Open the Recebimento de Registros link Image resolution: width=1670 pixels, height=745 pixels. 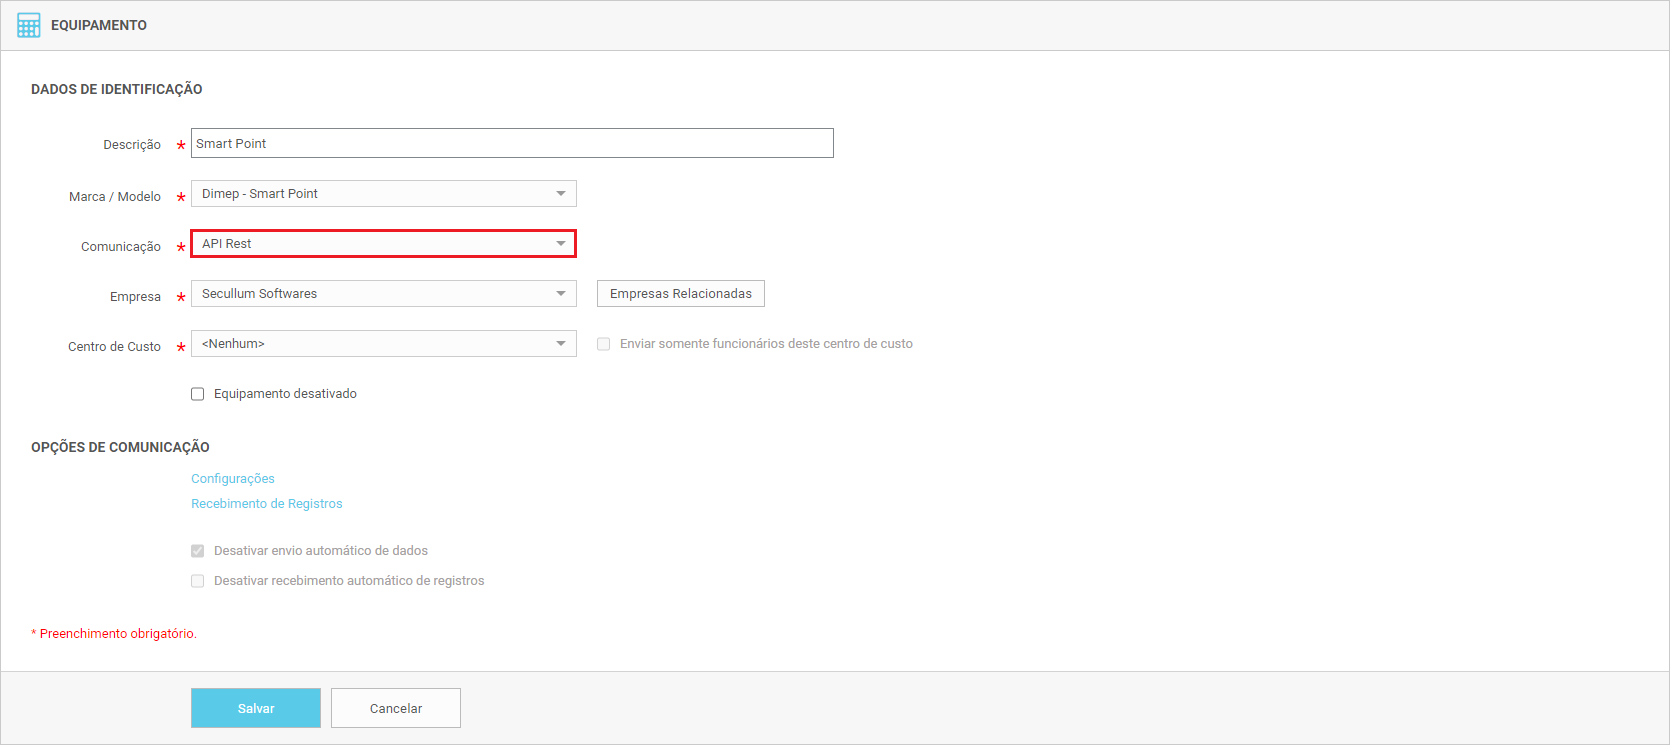266,504
